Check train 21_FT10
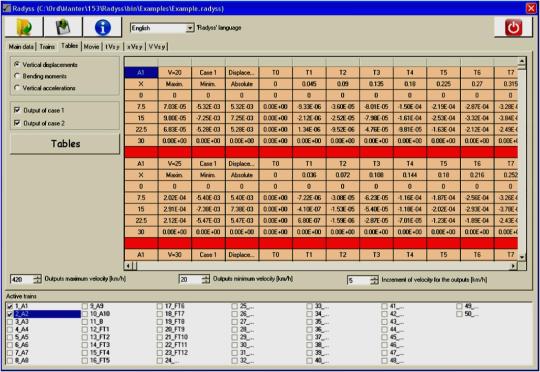Screen dimensions: 540x372 click(x=159, y=337)
